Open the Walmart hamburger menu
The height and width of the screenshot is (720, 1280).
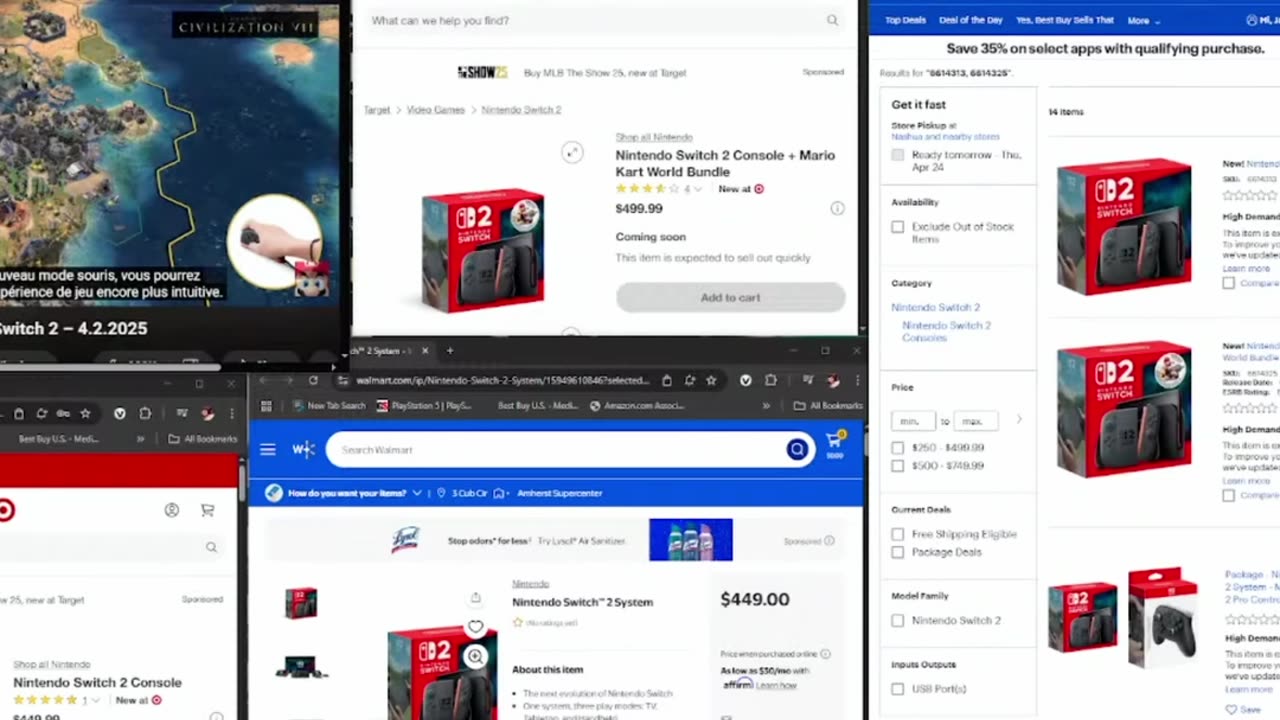(x=267, y=450)
